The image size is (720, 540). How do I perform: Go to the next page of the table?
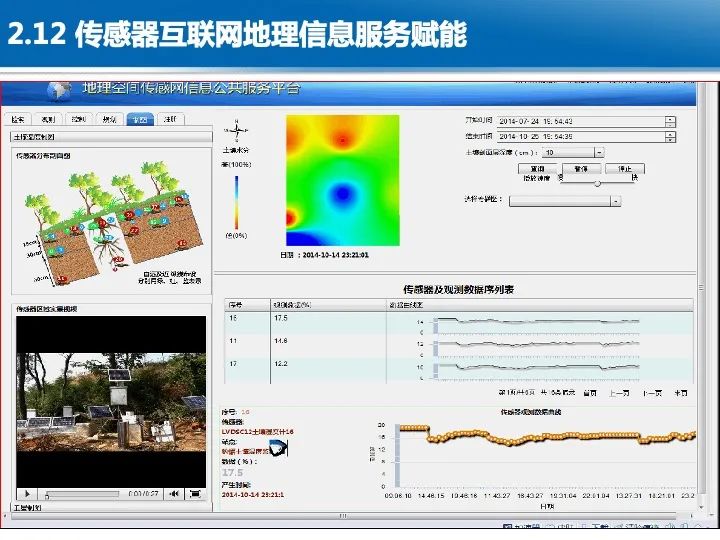point(652,393)
